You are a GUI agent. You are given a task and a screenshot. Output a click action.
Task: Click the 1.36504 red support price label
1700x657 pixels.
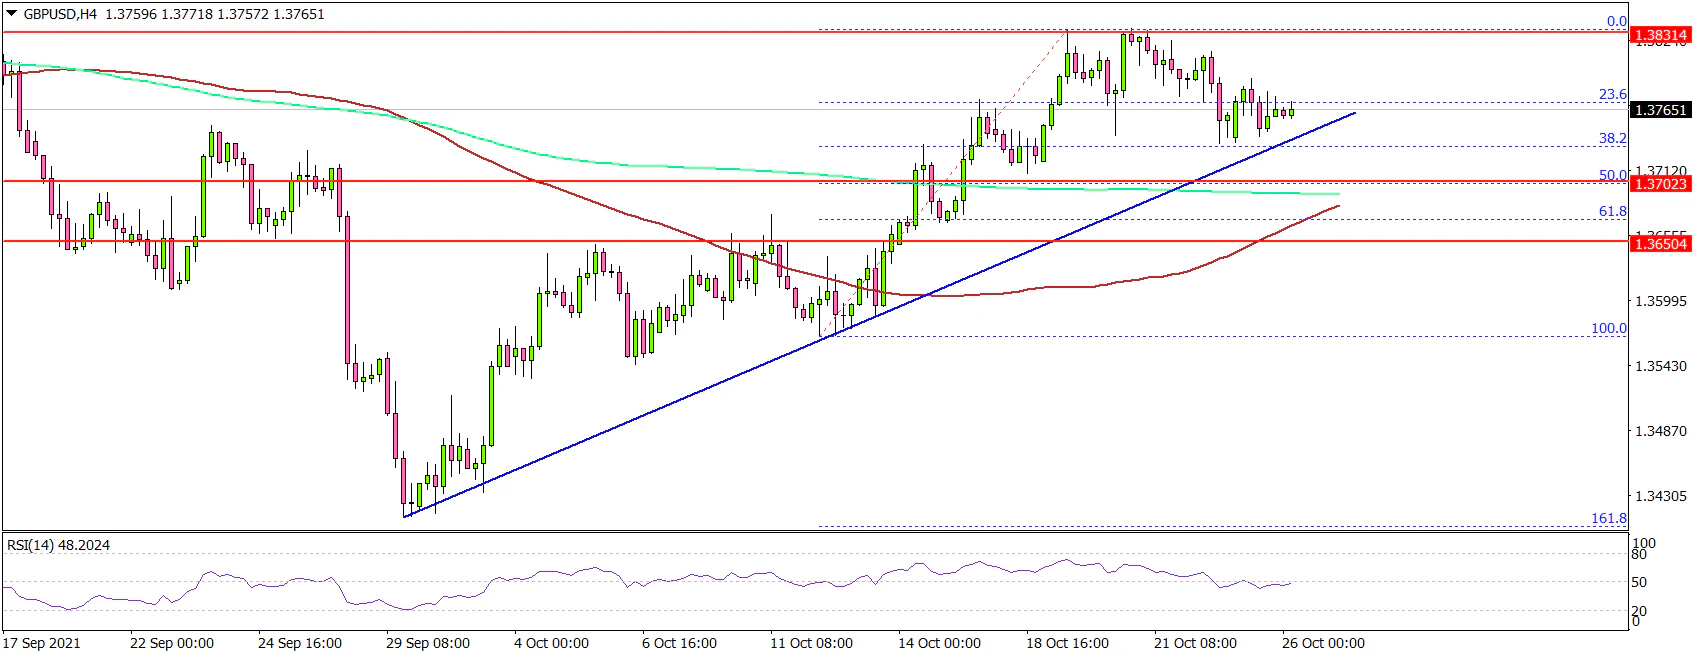[x=1659, y=244]
